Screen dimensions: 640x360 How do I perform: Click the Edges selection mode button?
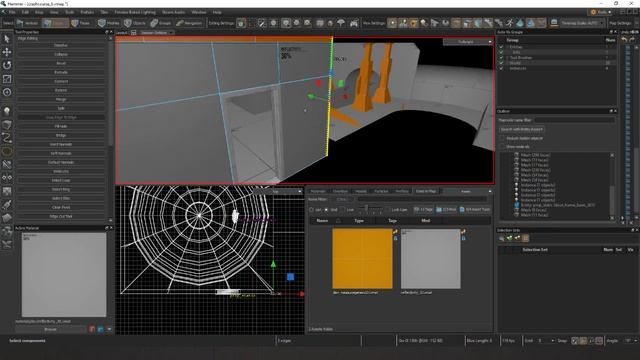[x=56, y=23]
